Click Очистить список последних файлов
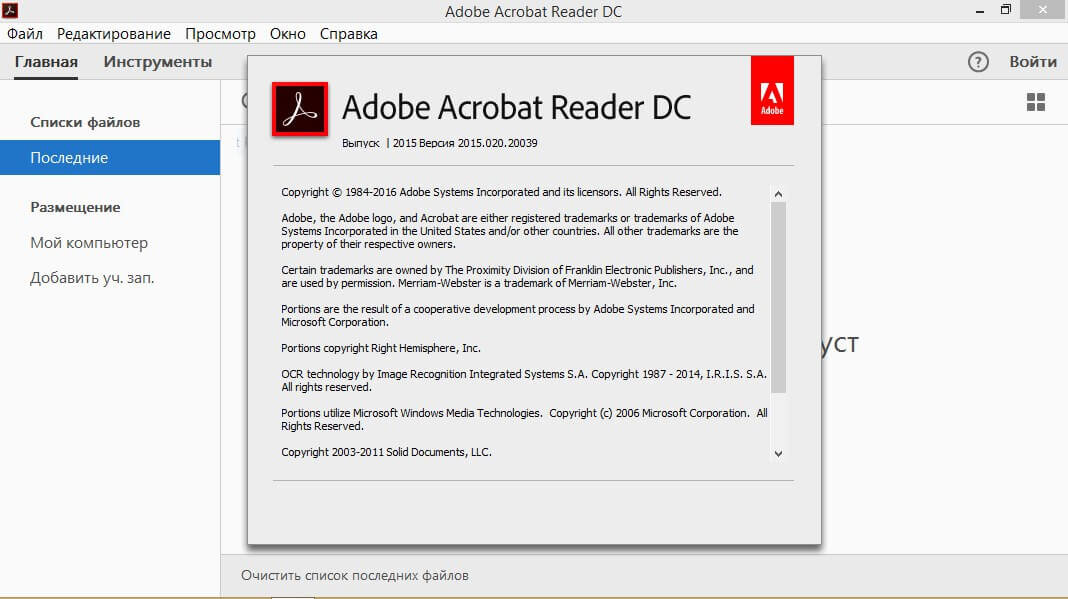This screenshot has height=599, width=1068. 355,575
